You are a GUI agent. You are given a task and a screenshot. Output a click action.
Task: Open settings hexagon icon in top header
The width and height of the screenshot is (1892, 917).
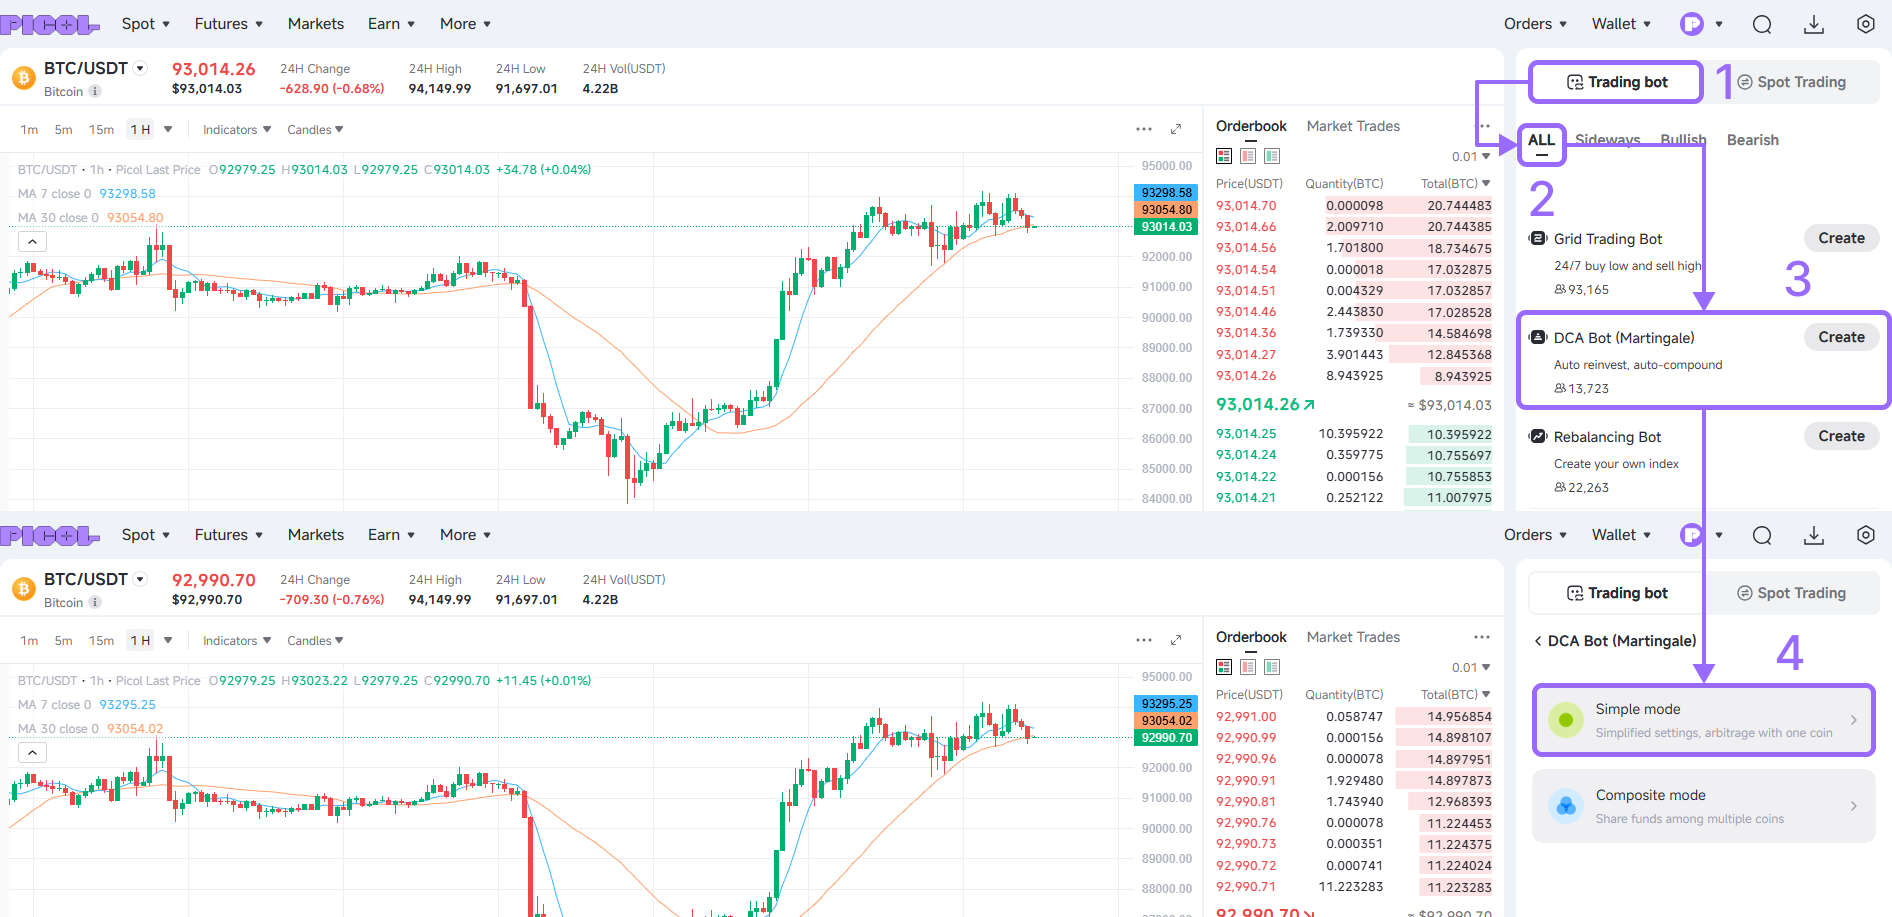(x=1866, y=24)
